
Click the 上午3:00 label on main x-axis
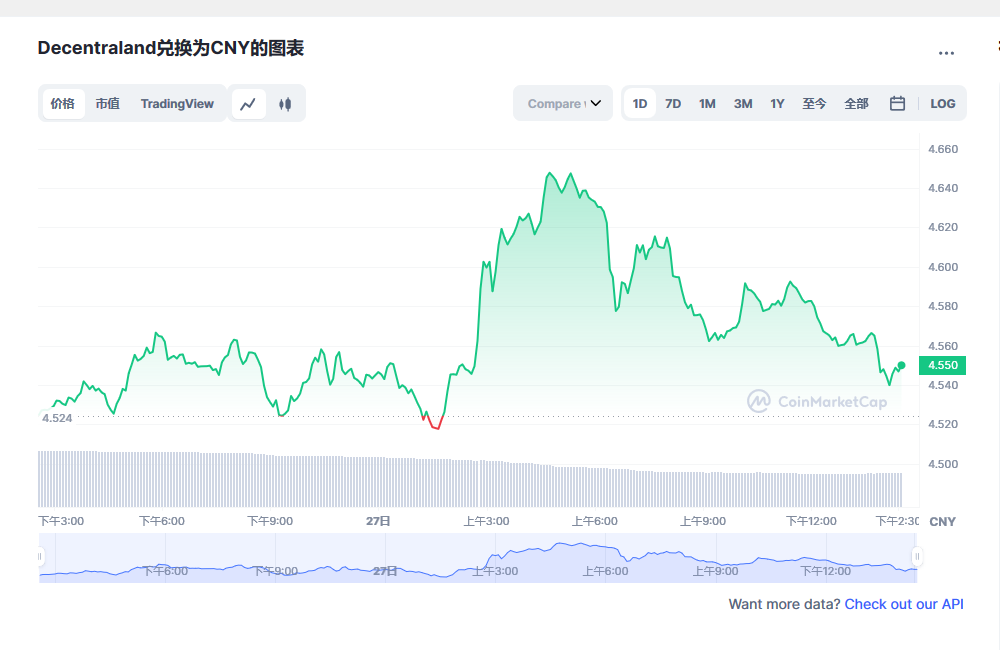pyautogui.click(x=487, y=521)
